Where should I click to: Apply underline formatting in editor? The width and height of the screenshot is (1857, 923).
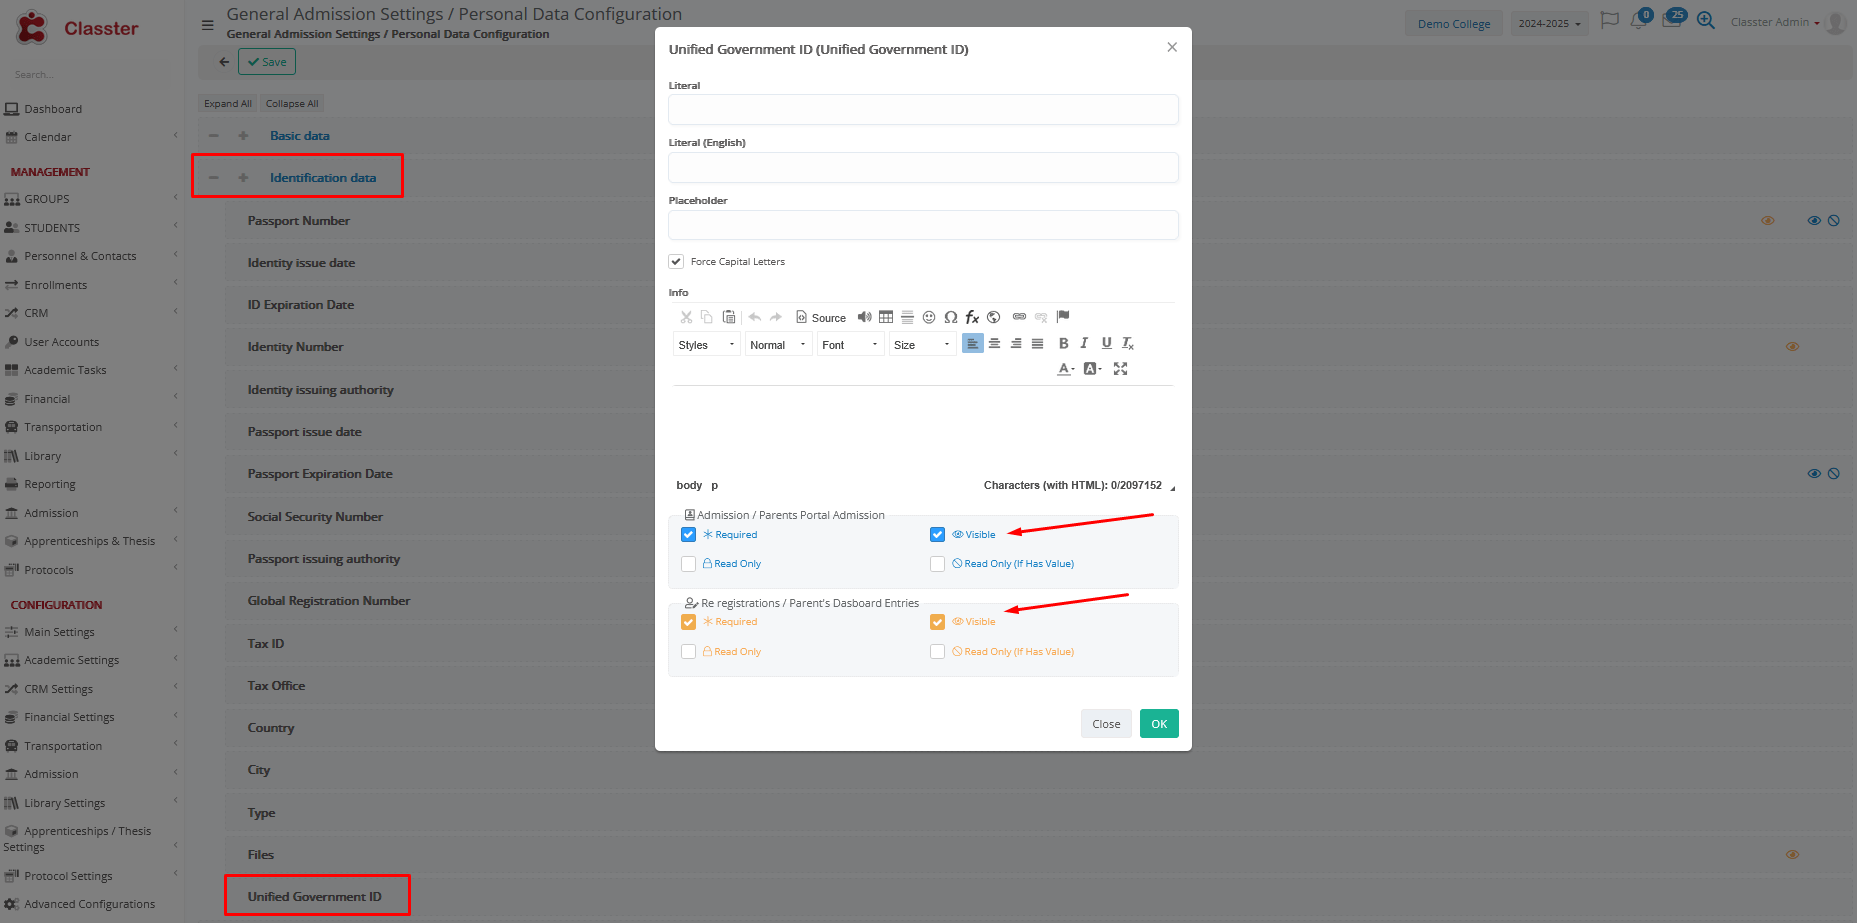tap(1106, 343)
